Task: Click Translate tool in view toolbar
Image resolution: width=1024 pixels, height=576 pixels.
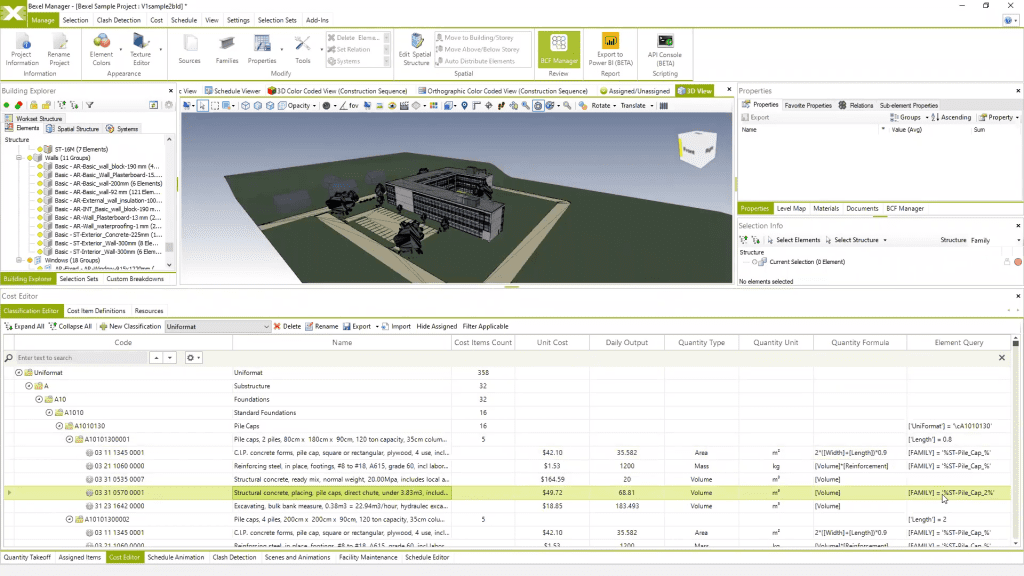Action: pos(633,106)
